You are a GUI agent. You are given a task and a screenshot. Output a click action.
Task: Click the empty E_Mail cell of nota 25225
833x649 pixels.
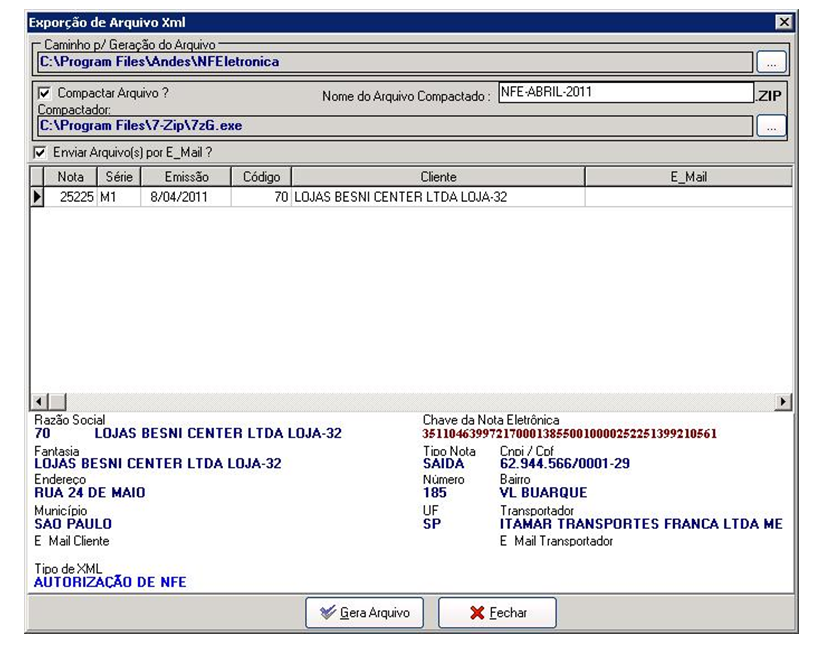pos(688,197)
